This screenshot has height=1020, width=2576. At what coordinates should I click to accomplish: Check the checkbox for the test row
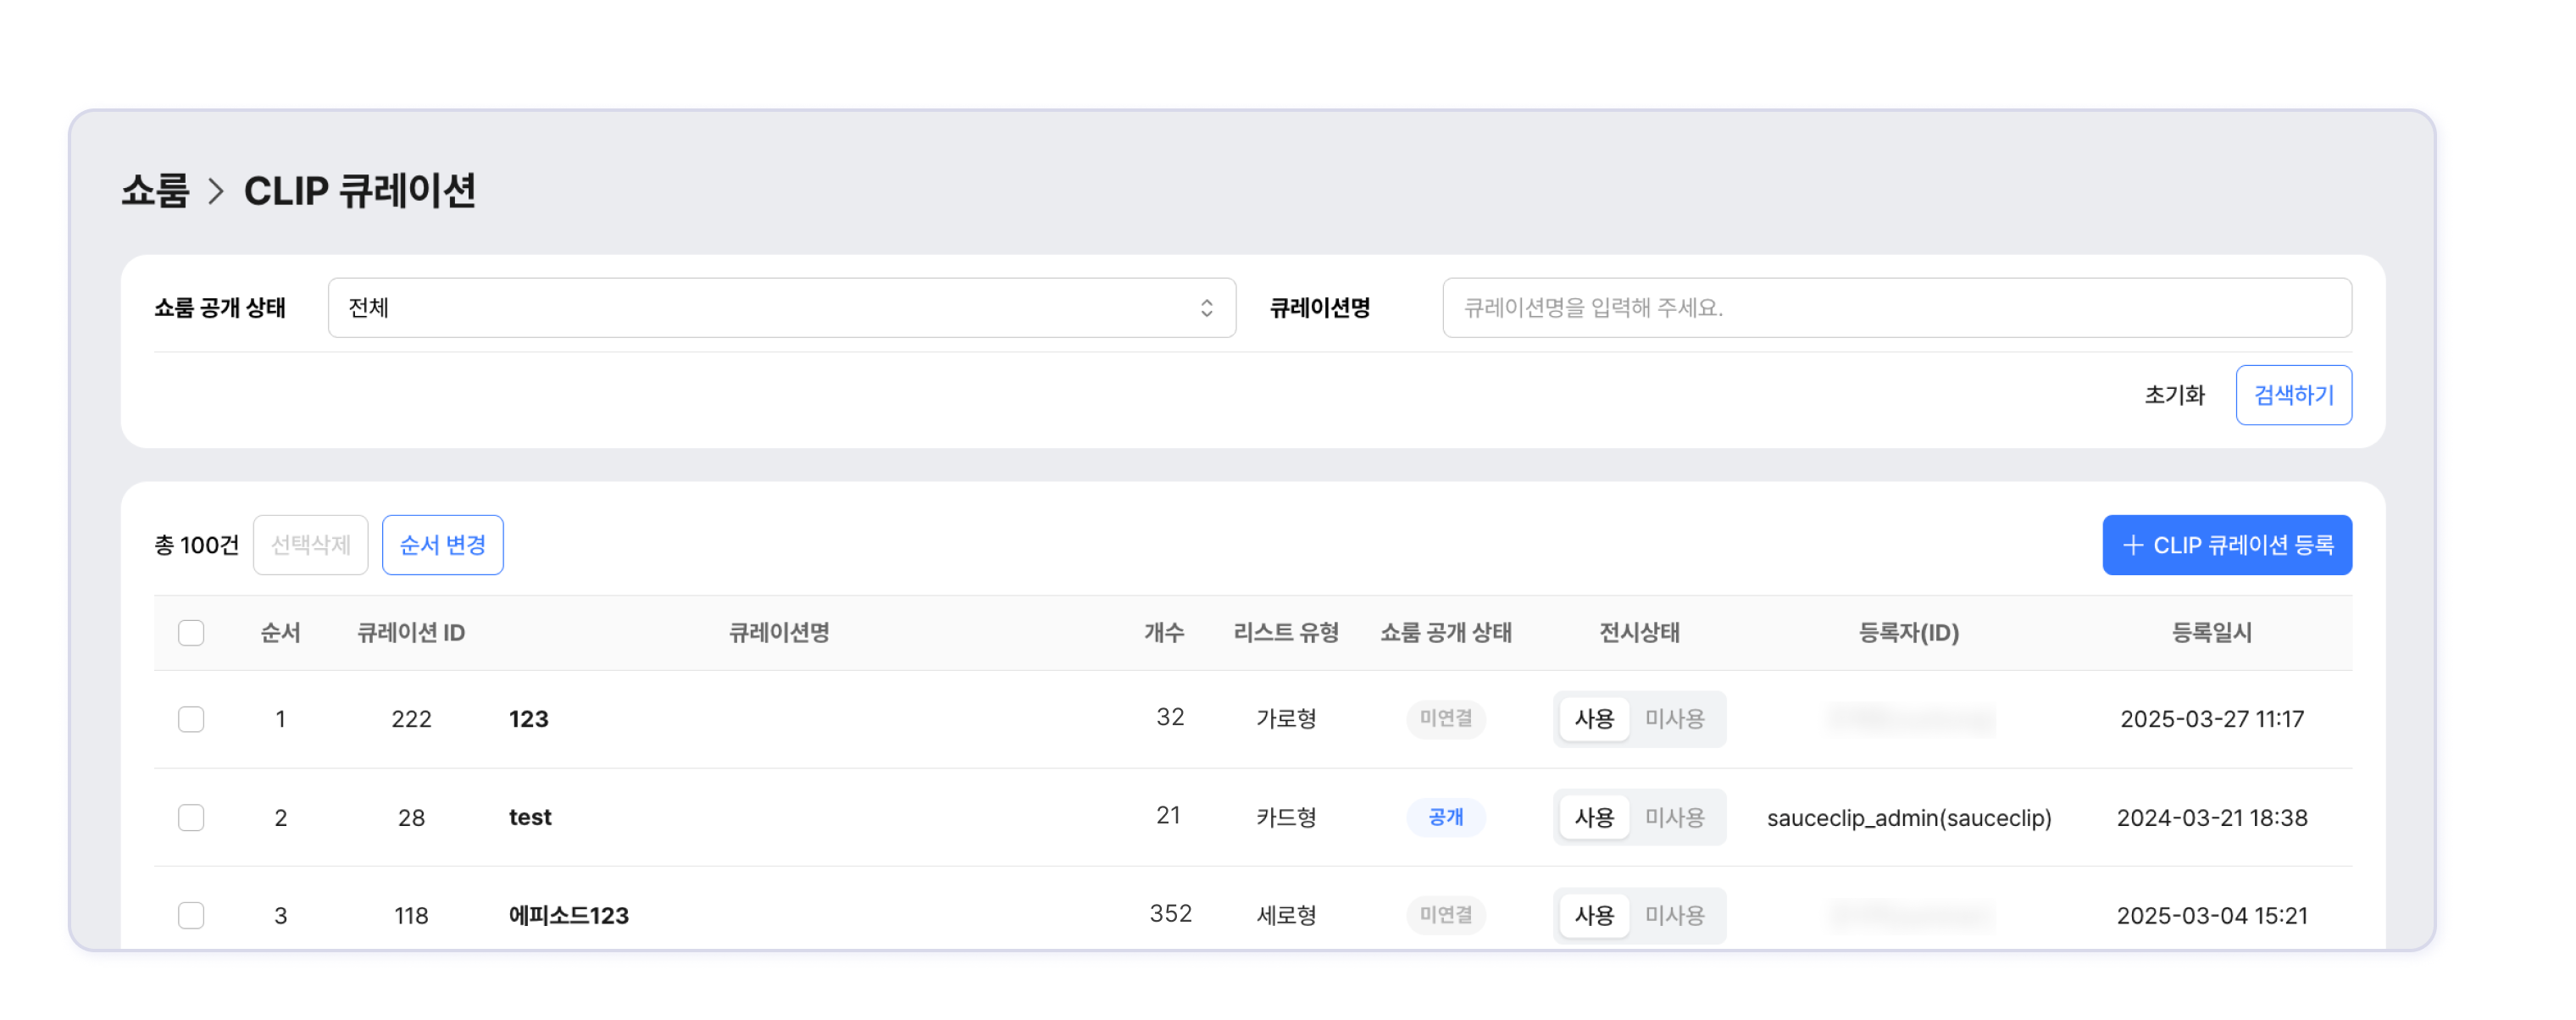[x=191, y=817]
